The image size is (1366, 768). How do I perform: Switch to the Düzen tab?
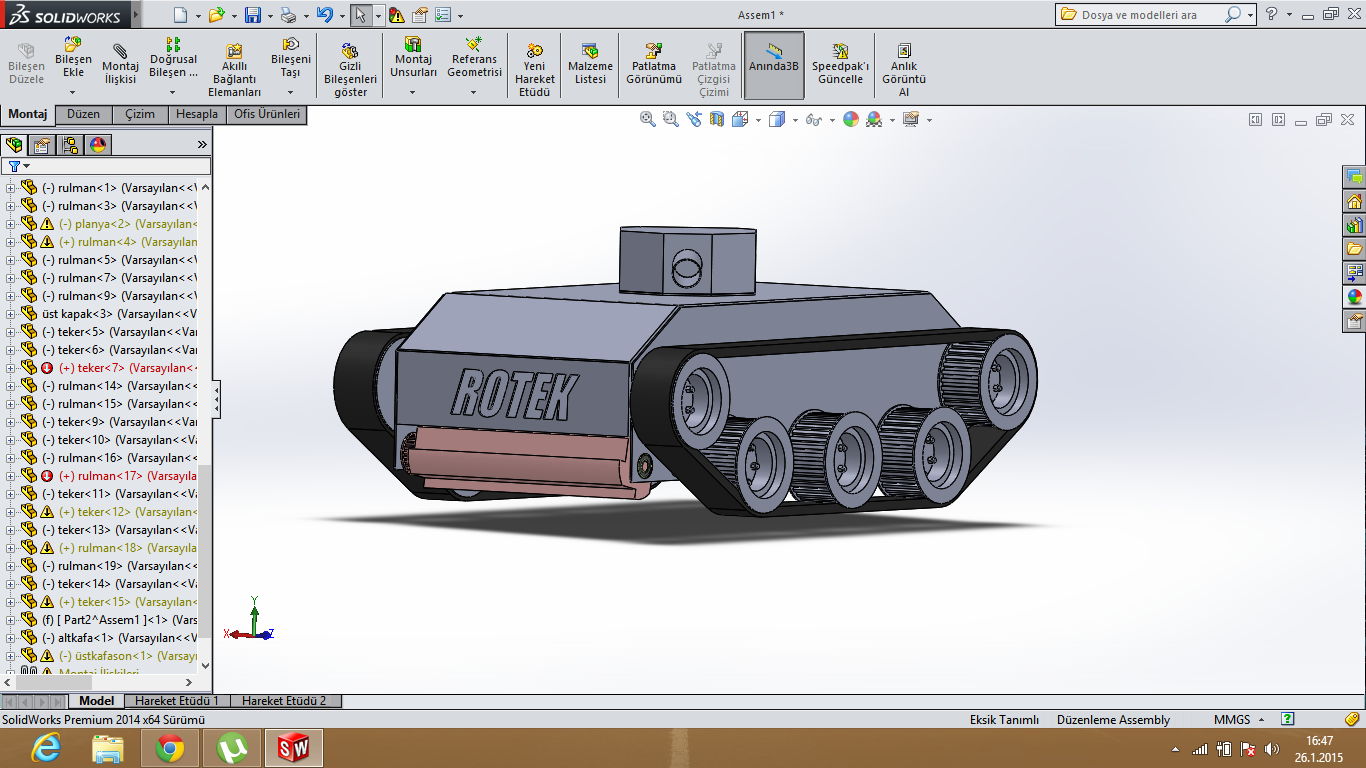coord(84,114)
